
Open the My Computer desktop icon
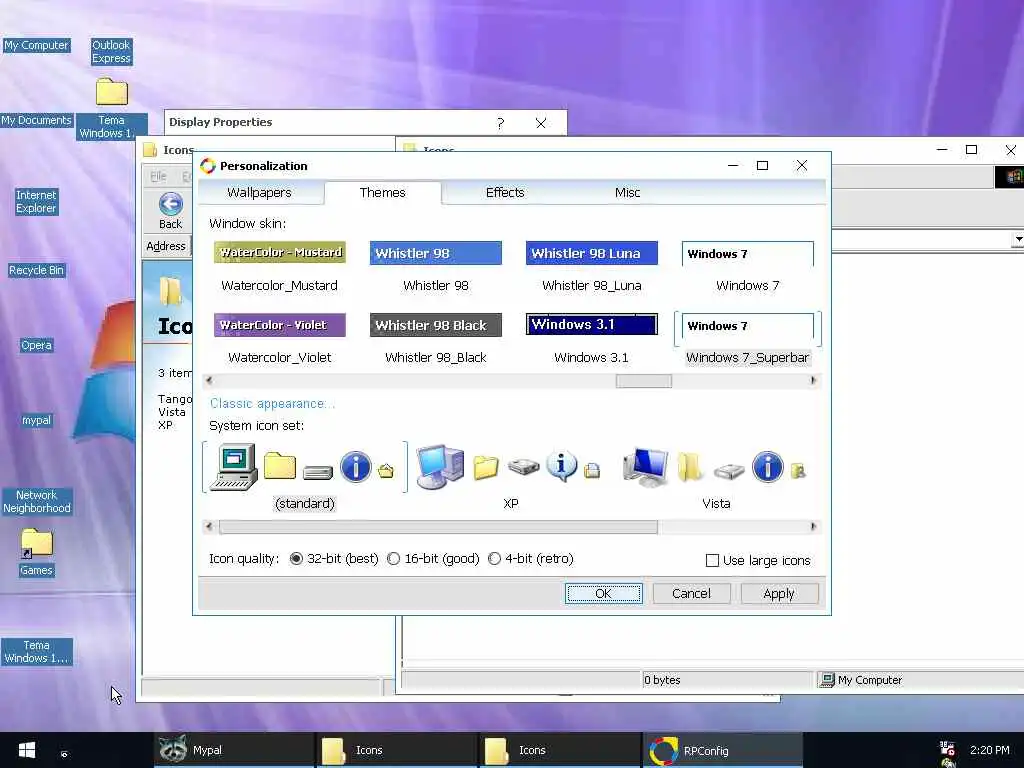click(x=36, y=45)
